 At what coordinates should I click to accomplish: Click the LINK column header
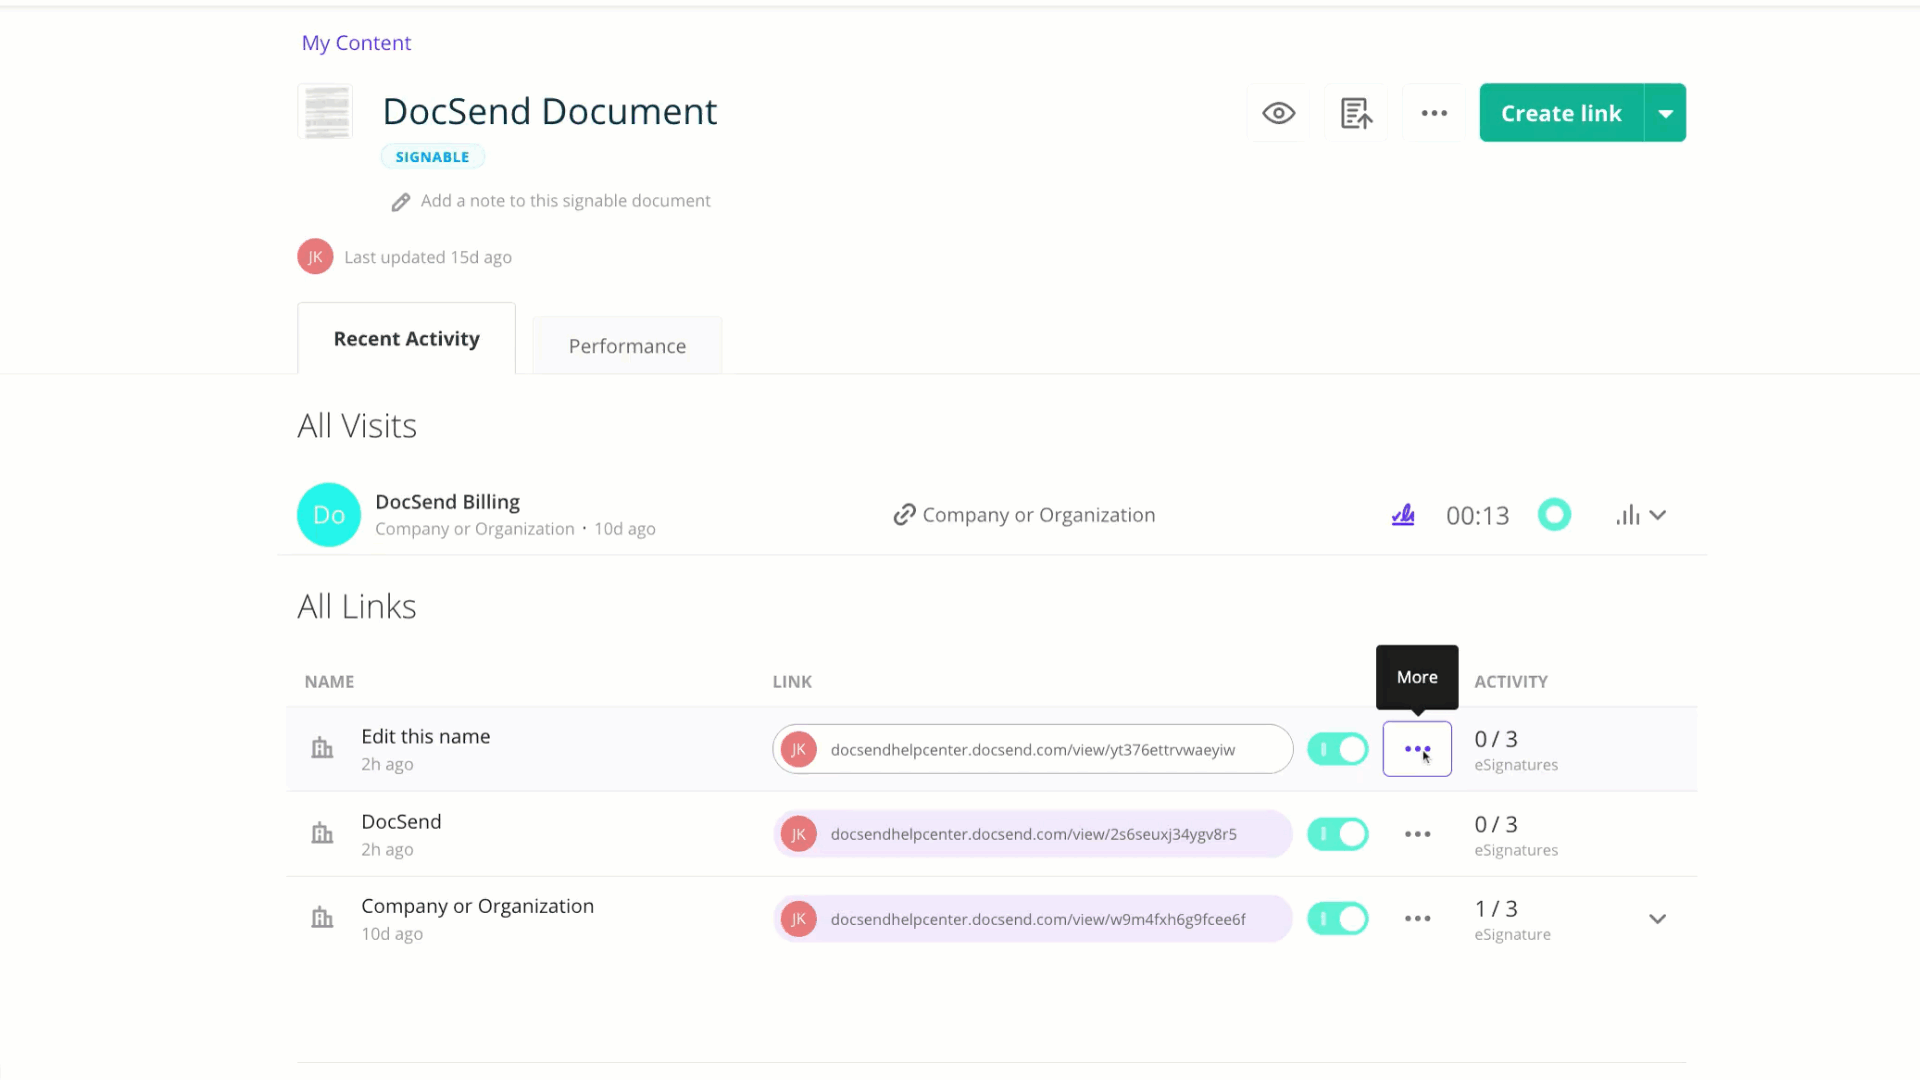coord(791,682)
